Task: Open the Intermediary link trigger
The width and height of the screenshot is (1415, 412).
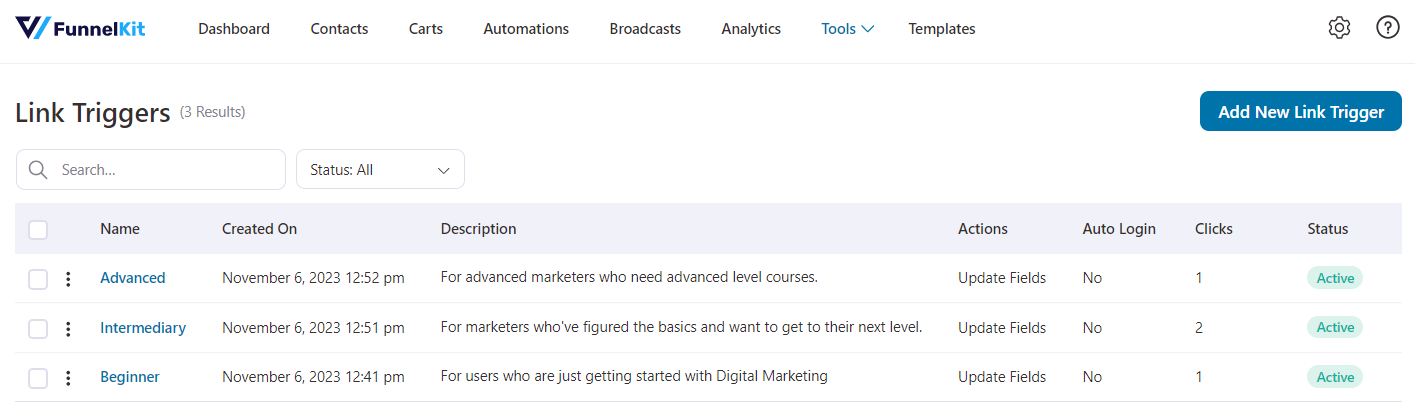Action: (x=143, y=328)
